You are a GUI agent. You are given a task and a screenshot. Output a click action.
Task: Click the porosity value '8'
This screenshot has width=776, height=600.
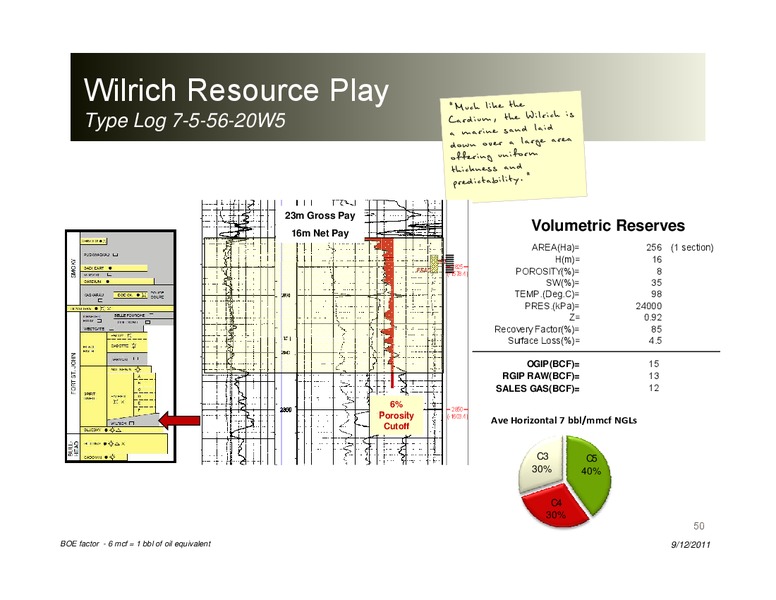(x=659, y=271)
